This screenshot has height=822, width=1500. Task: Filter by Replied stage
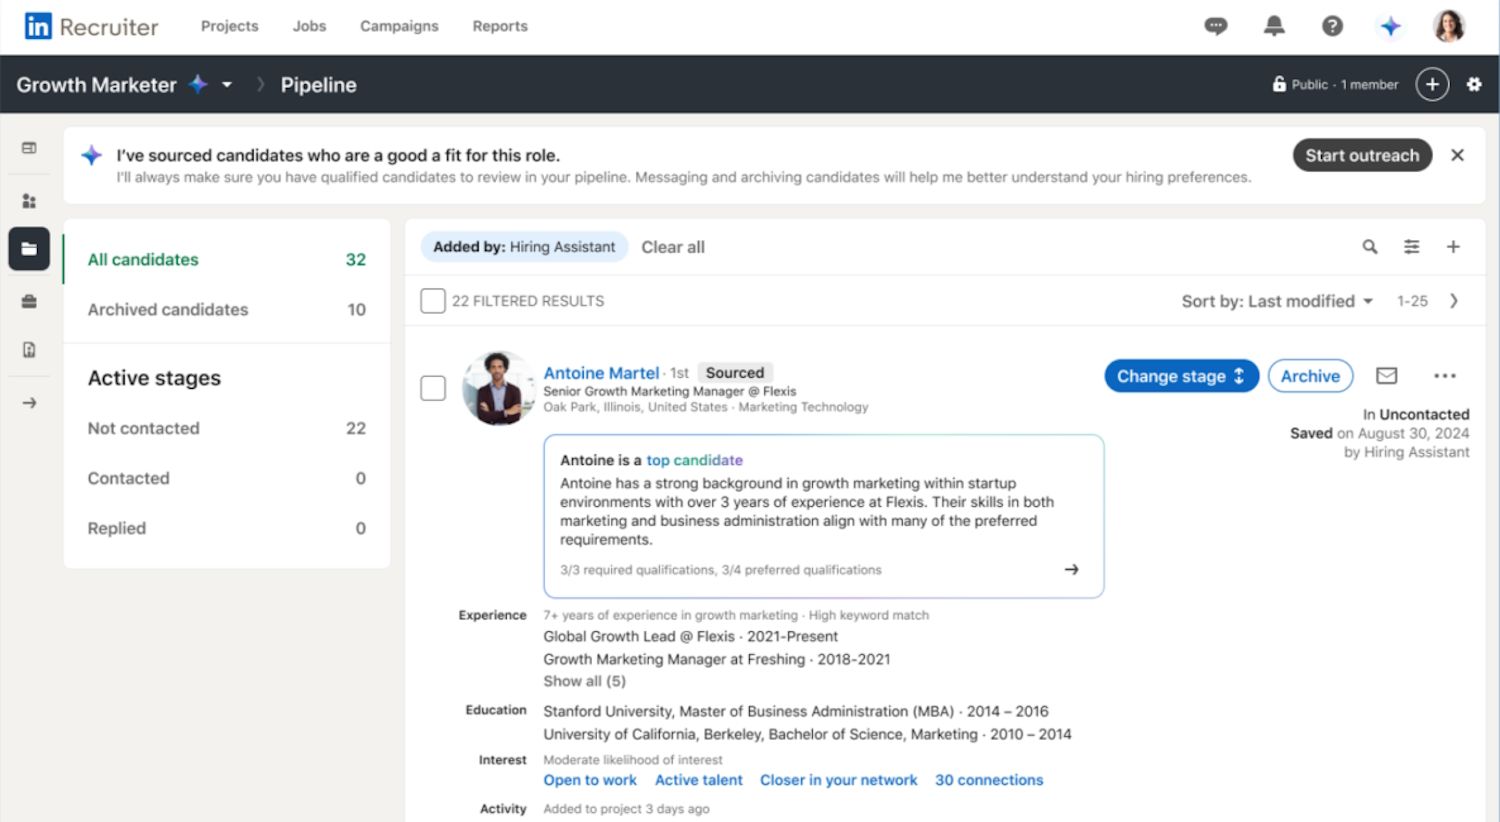(x=227, y=528)
